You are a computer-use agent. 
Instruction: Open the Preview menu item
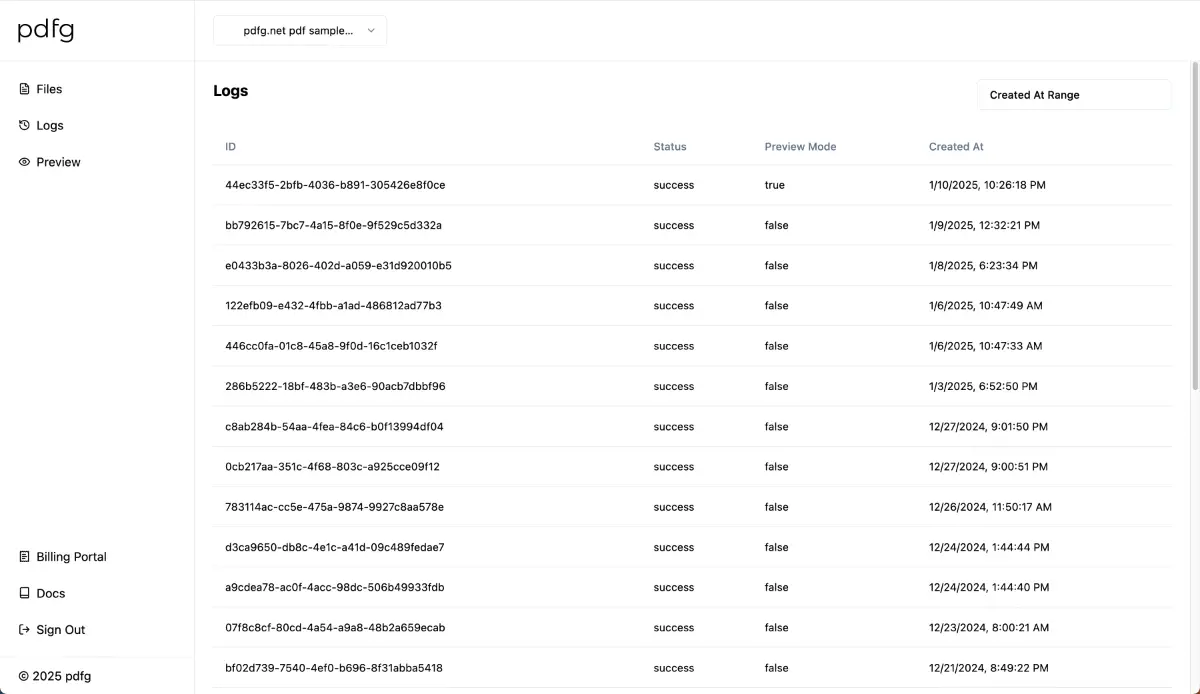(58, 162)
